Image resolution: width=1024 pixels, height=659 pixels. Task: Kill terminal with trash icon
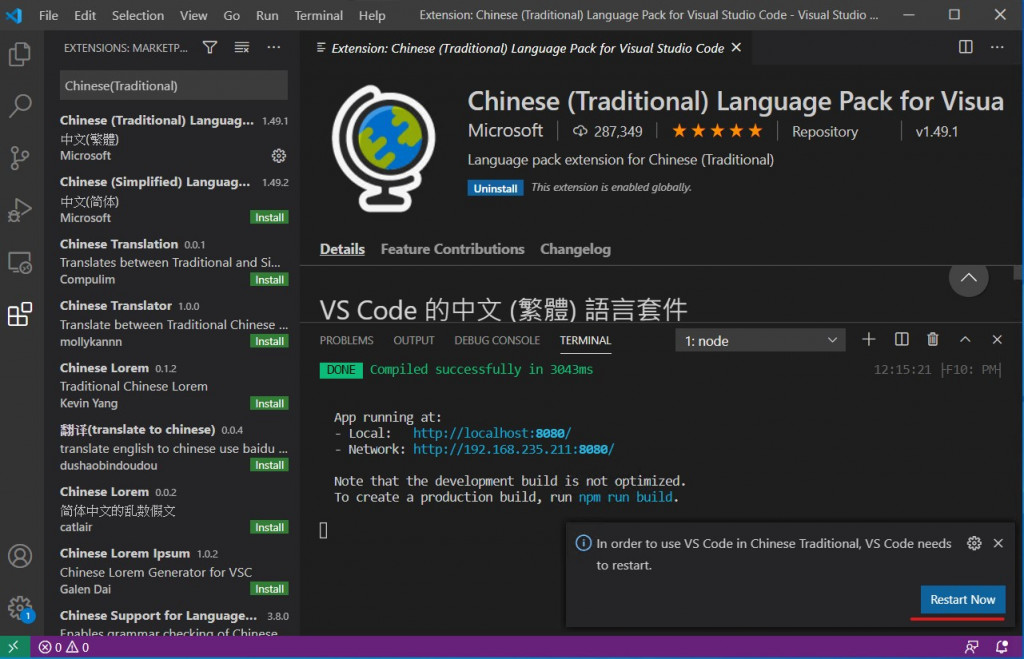[x=933, y=340]
